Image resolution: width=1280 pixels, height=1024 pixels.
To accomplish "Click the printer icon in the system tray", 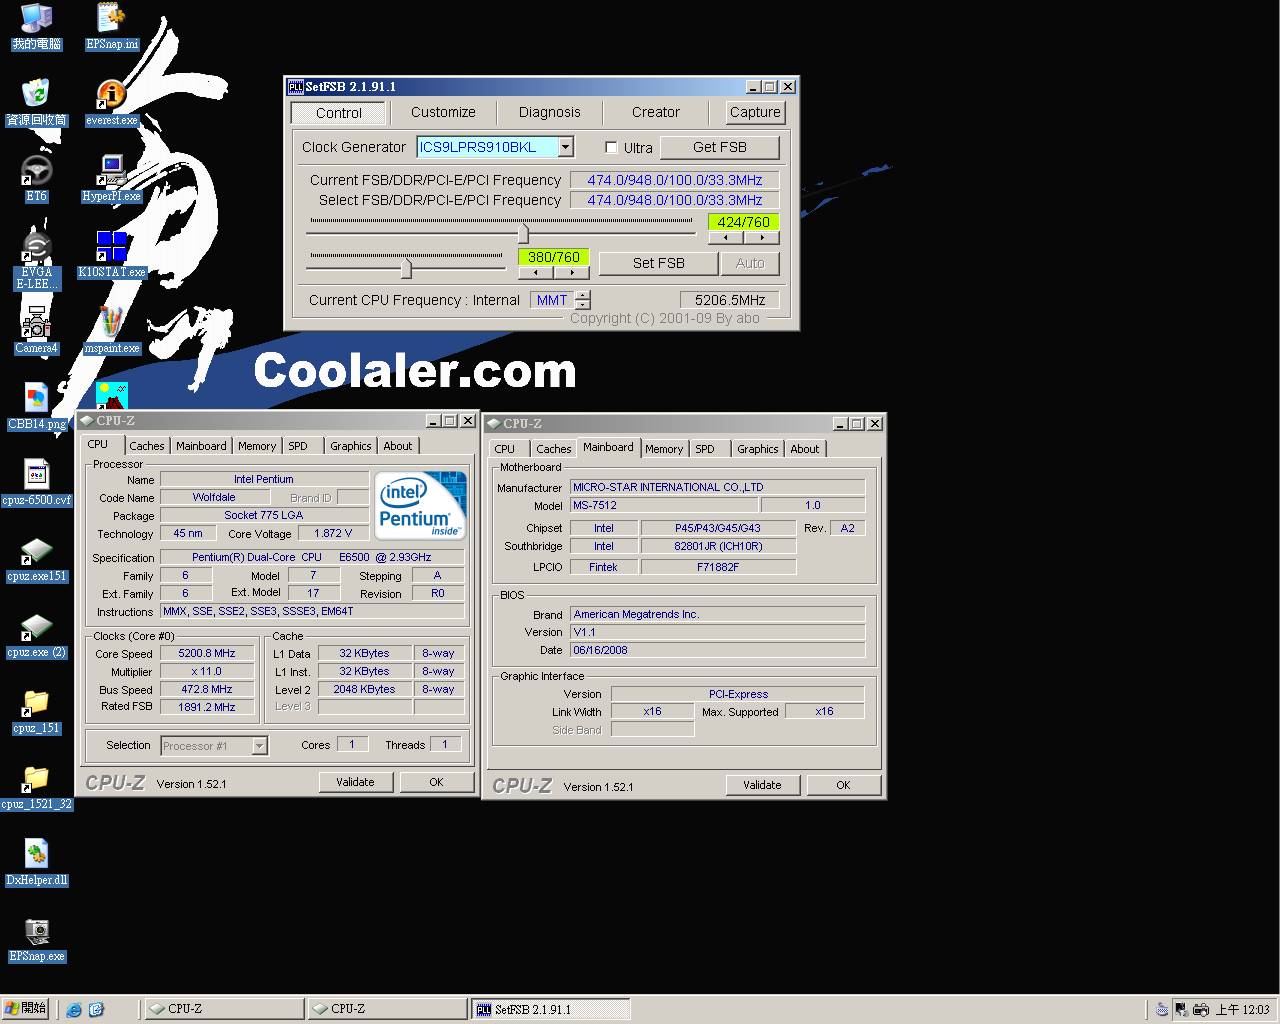I will [x=1201, y=1009].
